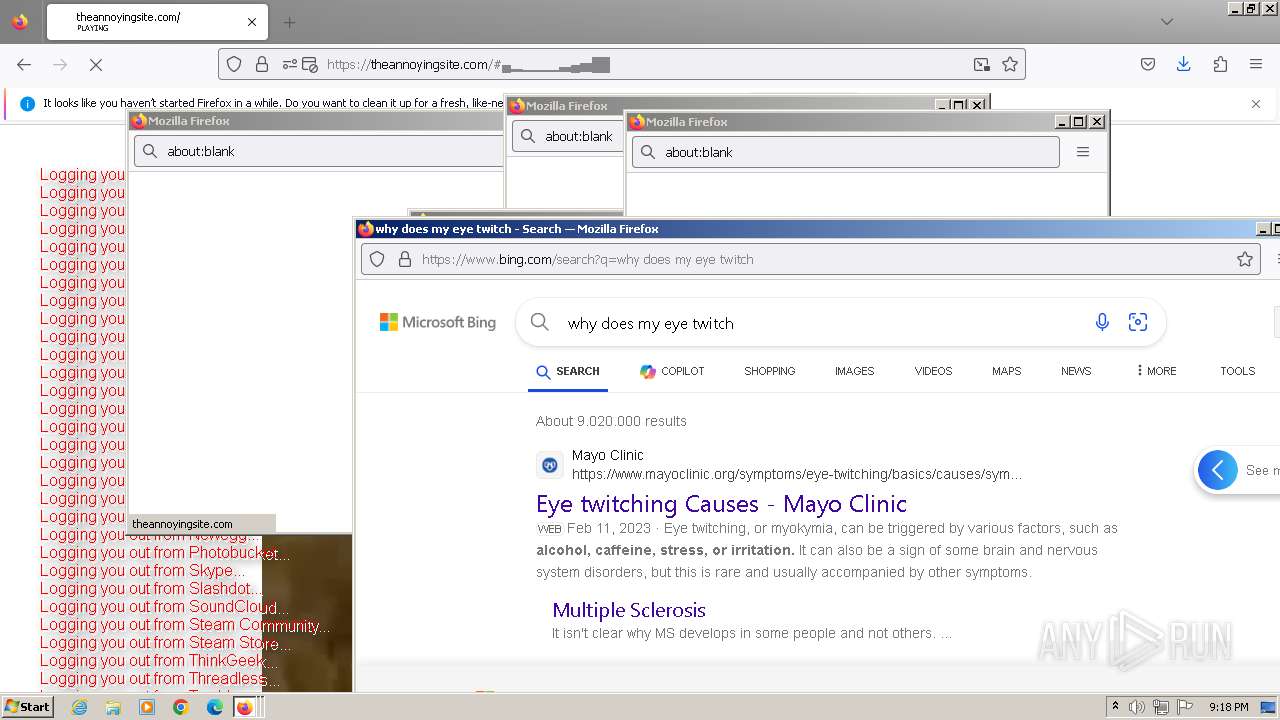Open Bing search TOOLS
Viewport: 1280px width, 720px height.
coord(1238,371)
